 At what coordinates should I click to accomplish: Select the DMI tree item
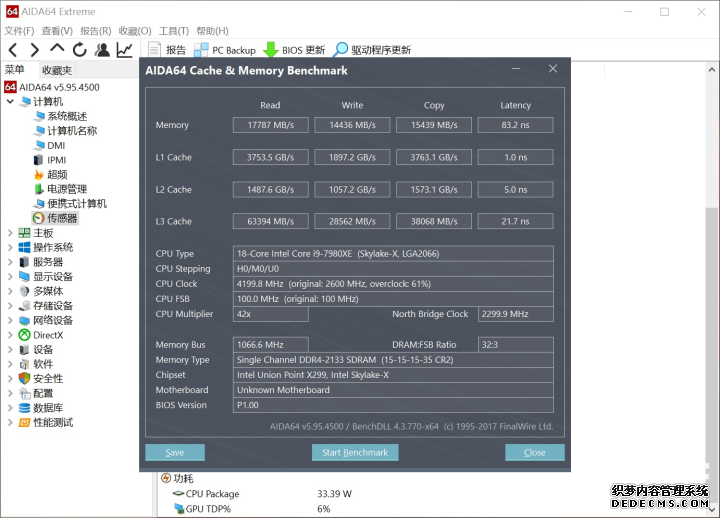pos(50,146)
